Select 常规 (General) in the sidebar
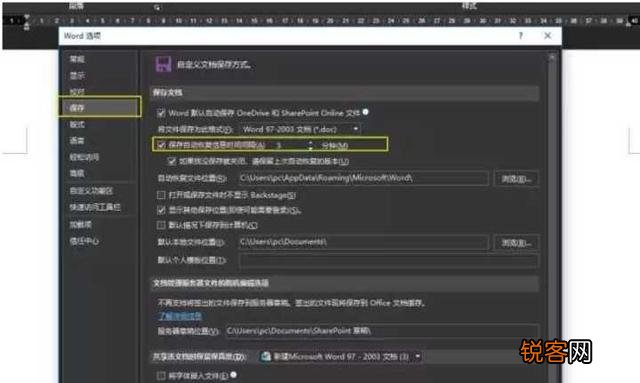Screen dimensions: 640x383 (77, 59)
